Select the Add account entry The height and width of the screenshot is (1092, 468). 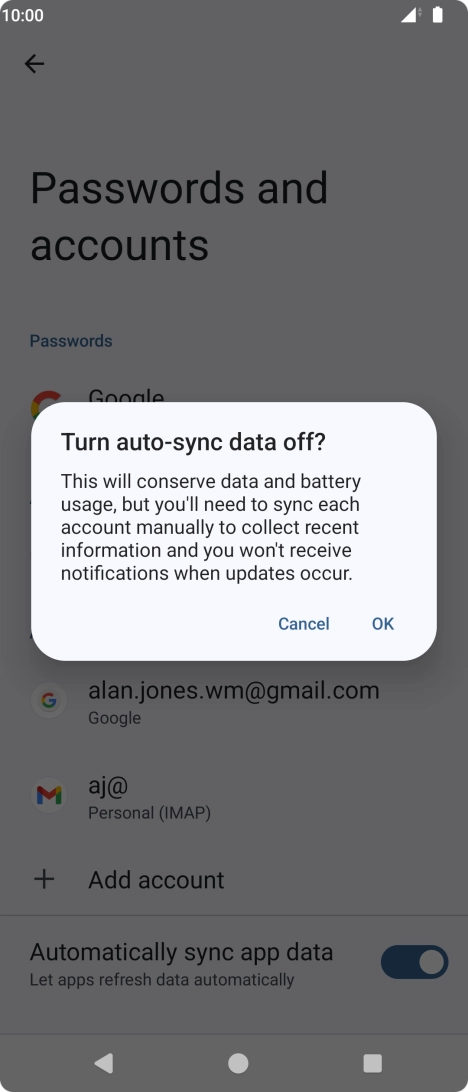234,879
